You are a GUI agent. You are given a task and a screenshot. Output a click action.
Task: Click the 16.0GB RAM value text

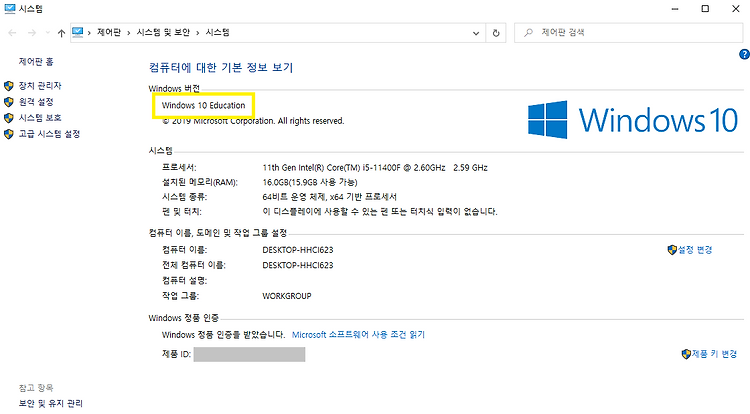tap(310, 182)
